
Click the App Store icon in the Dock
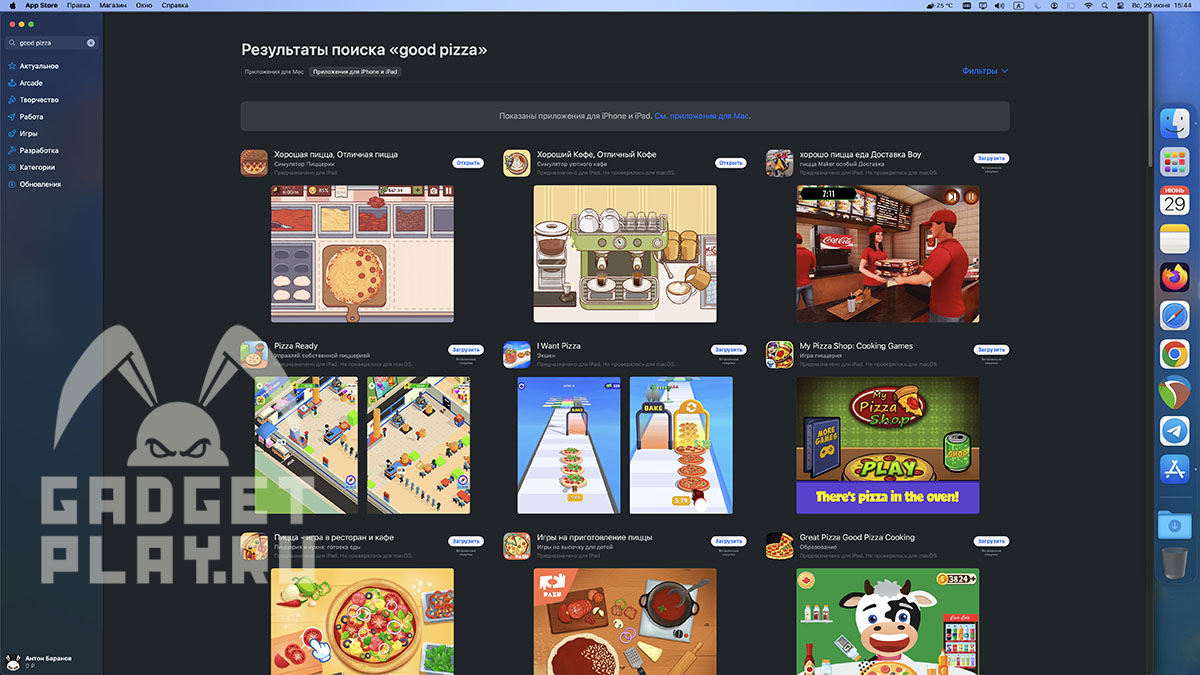[x=1174, y=468]
